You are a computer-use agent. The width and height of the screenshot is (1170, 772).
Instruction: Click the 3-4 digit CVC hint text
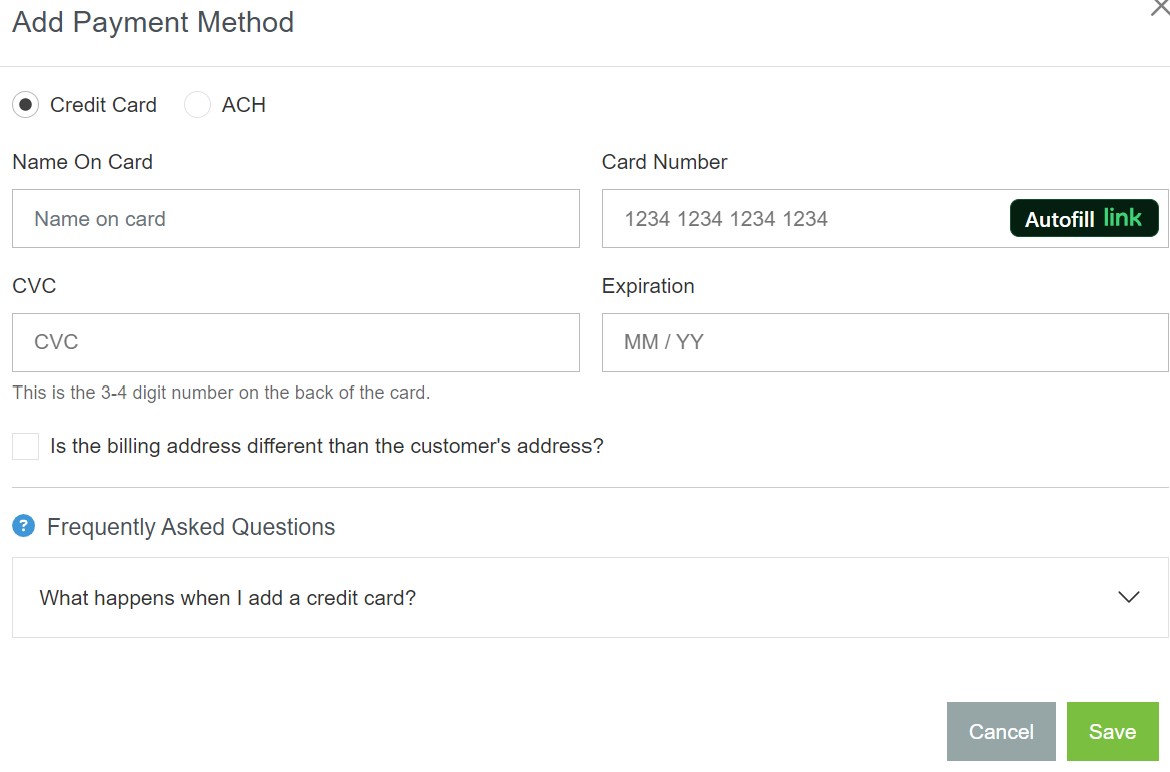[221, 393]
